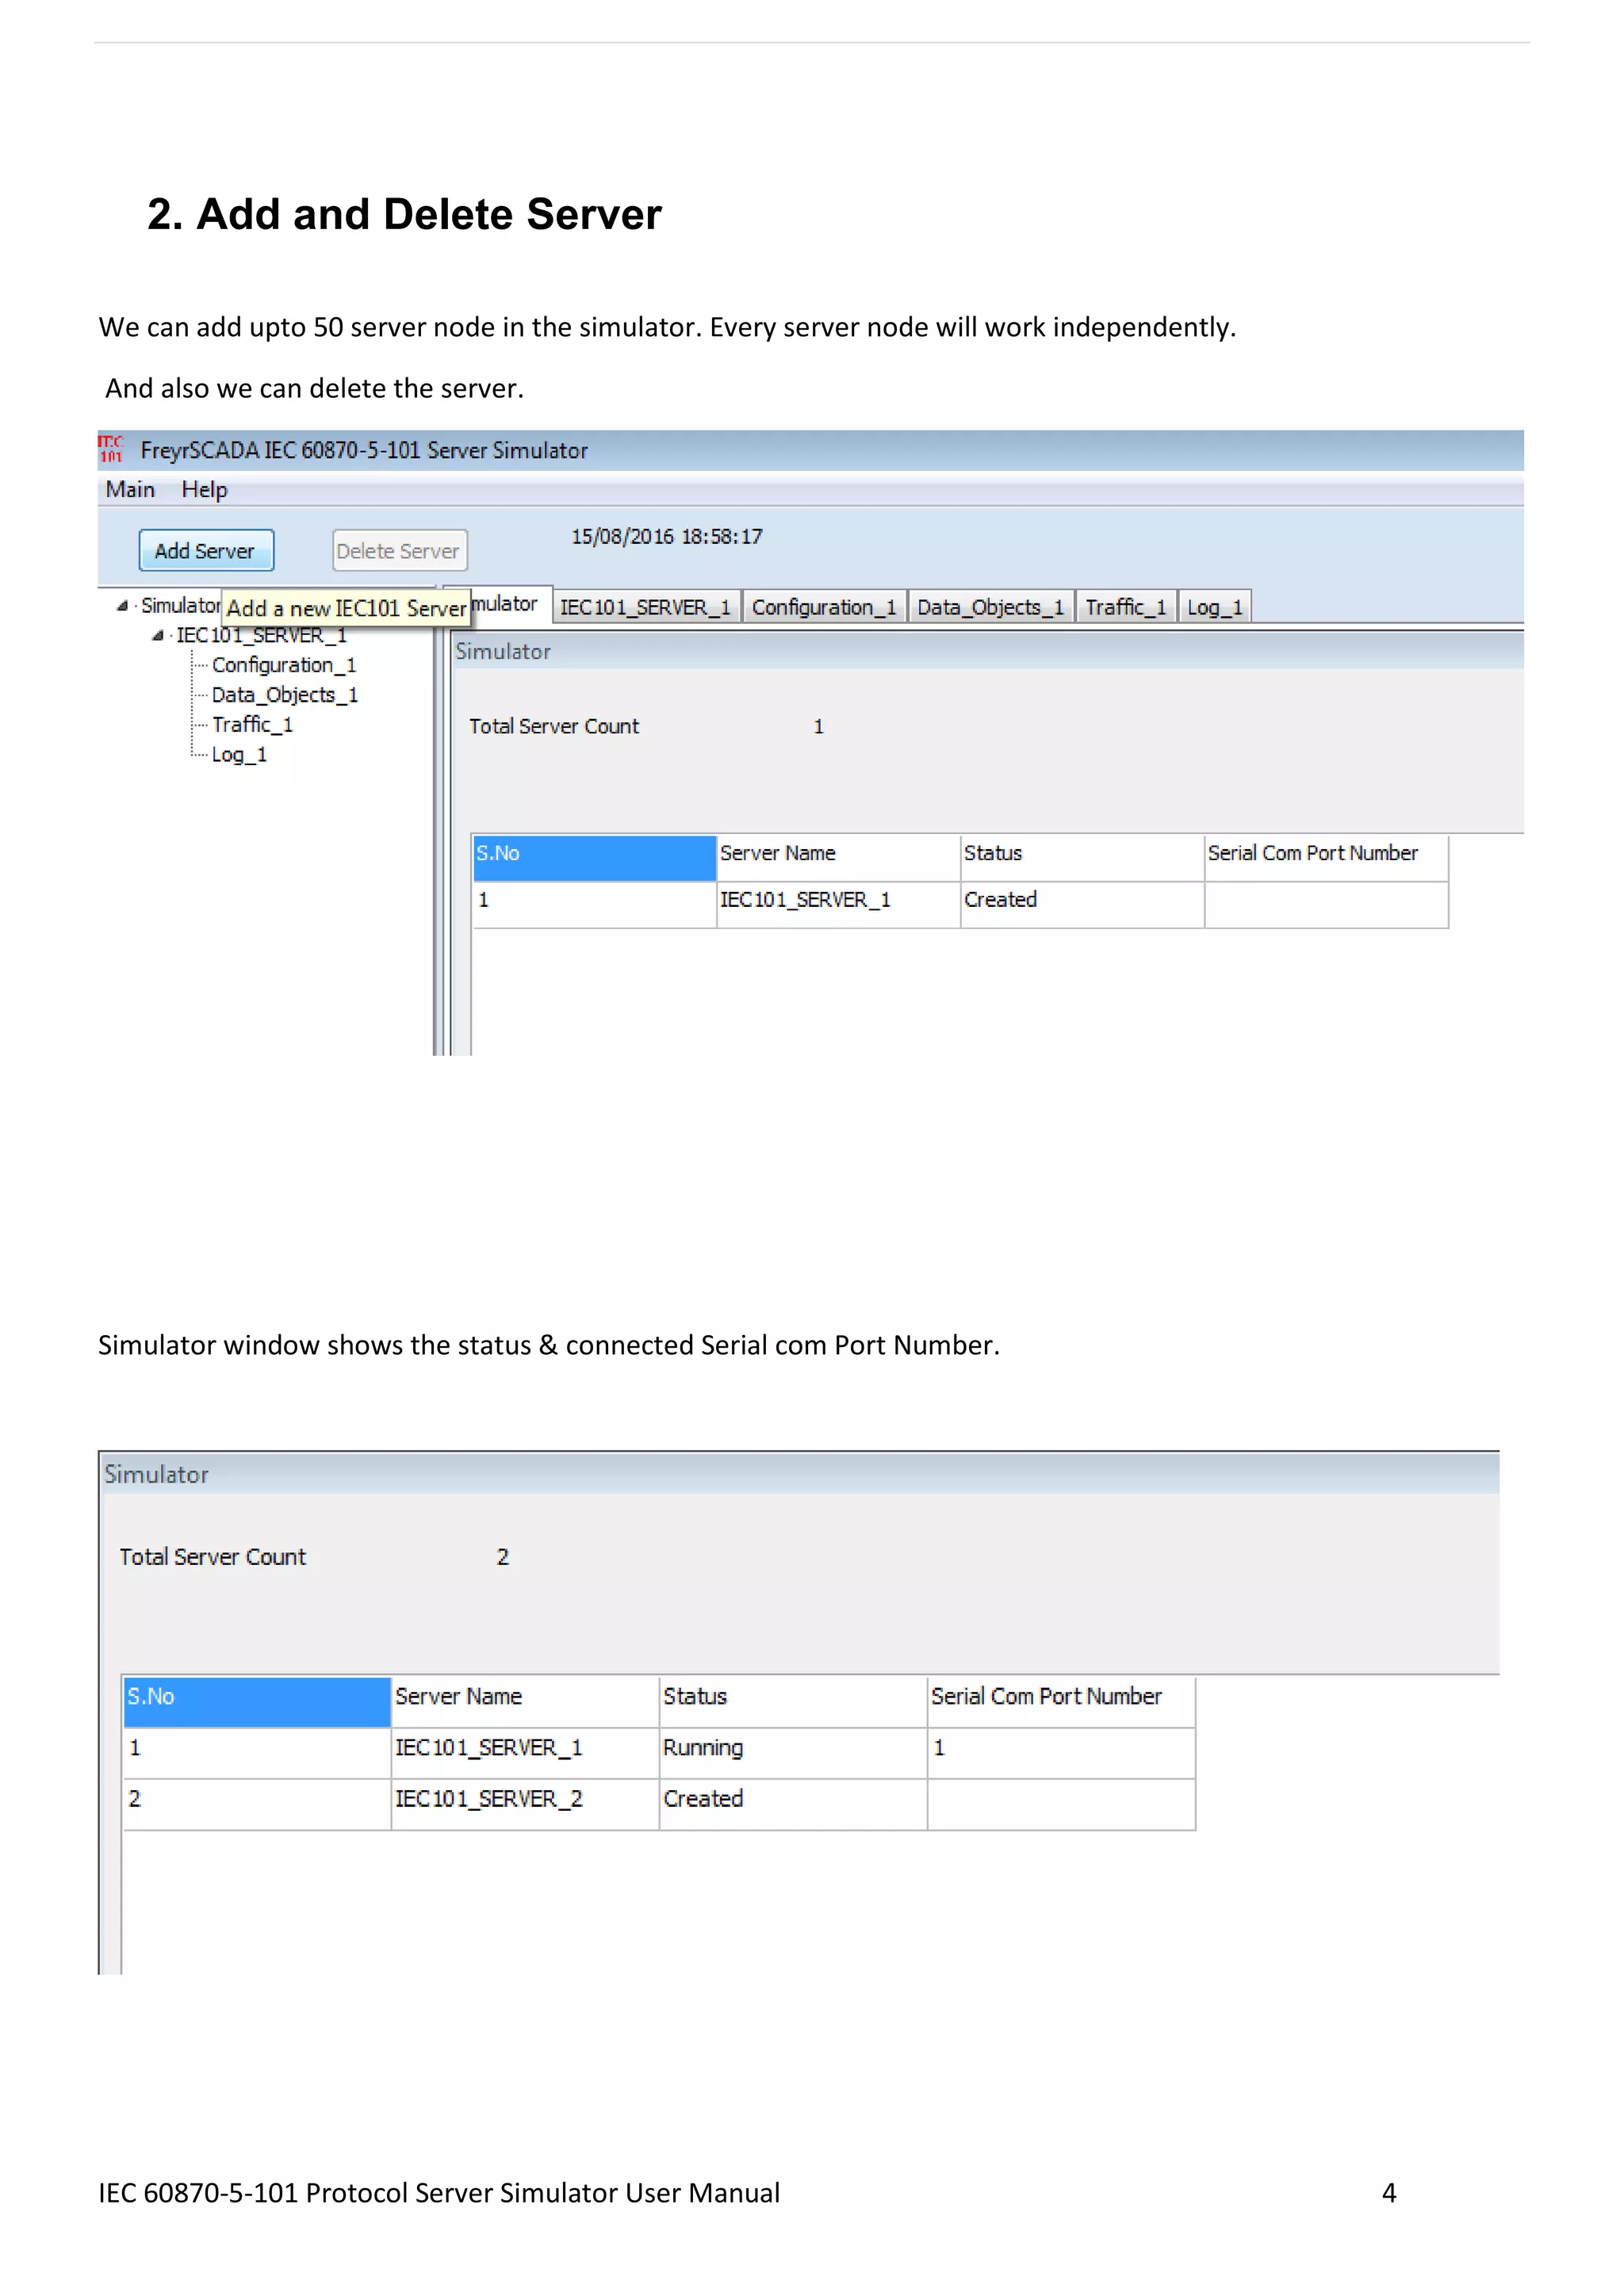
Task: Switch to the Data_Objects_1 tab
Action: [x=991, y=607]
